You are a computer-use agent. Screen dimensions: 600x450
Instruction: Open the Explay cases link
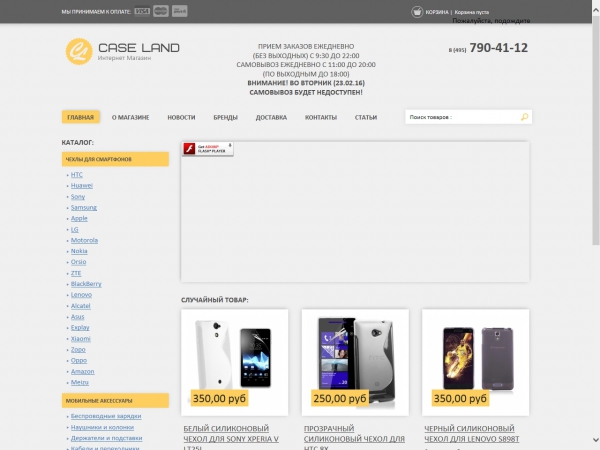tap(80, 328)
